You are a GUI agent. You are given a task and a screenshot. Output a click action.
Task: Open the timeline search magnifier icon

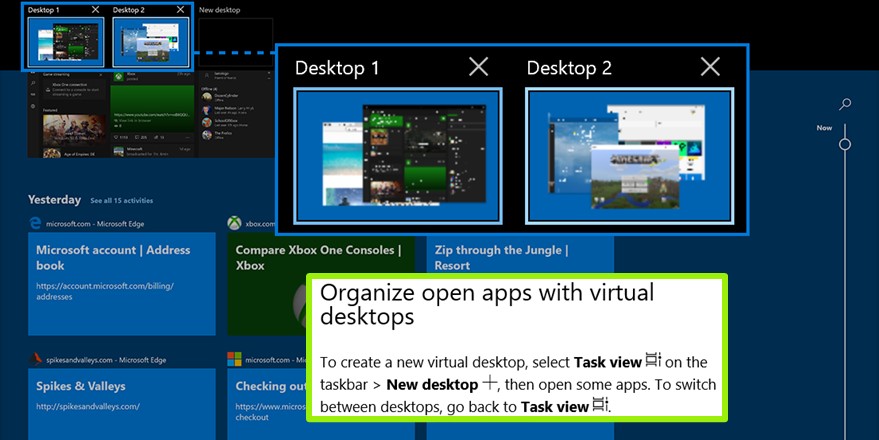(x=845, y=104)
